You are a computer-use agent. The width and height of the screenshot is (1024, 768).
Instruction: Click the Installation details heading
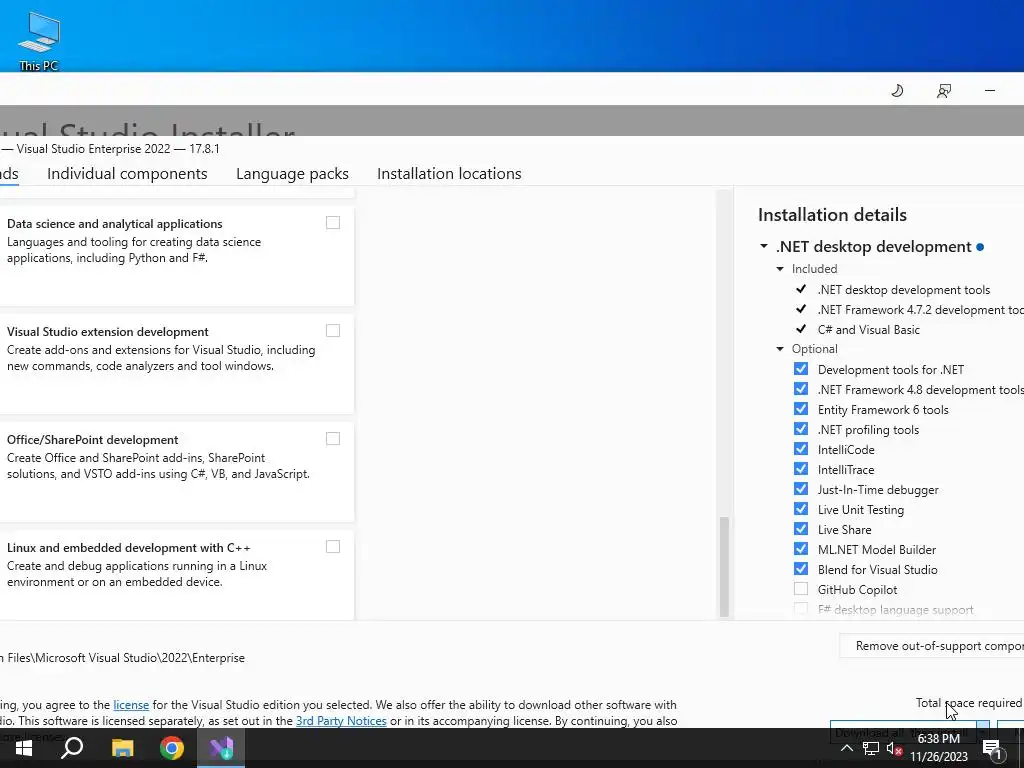pos(832,215)
